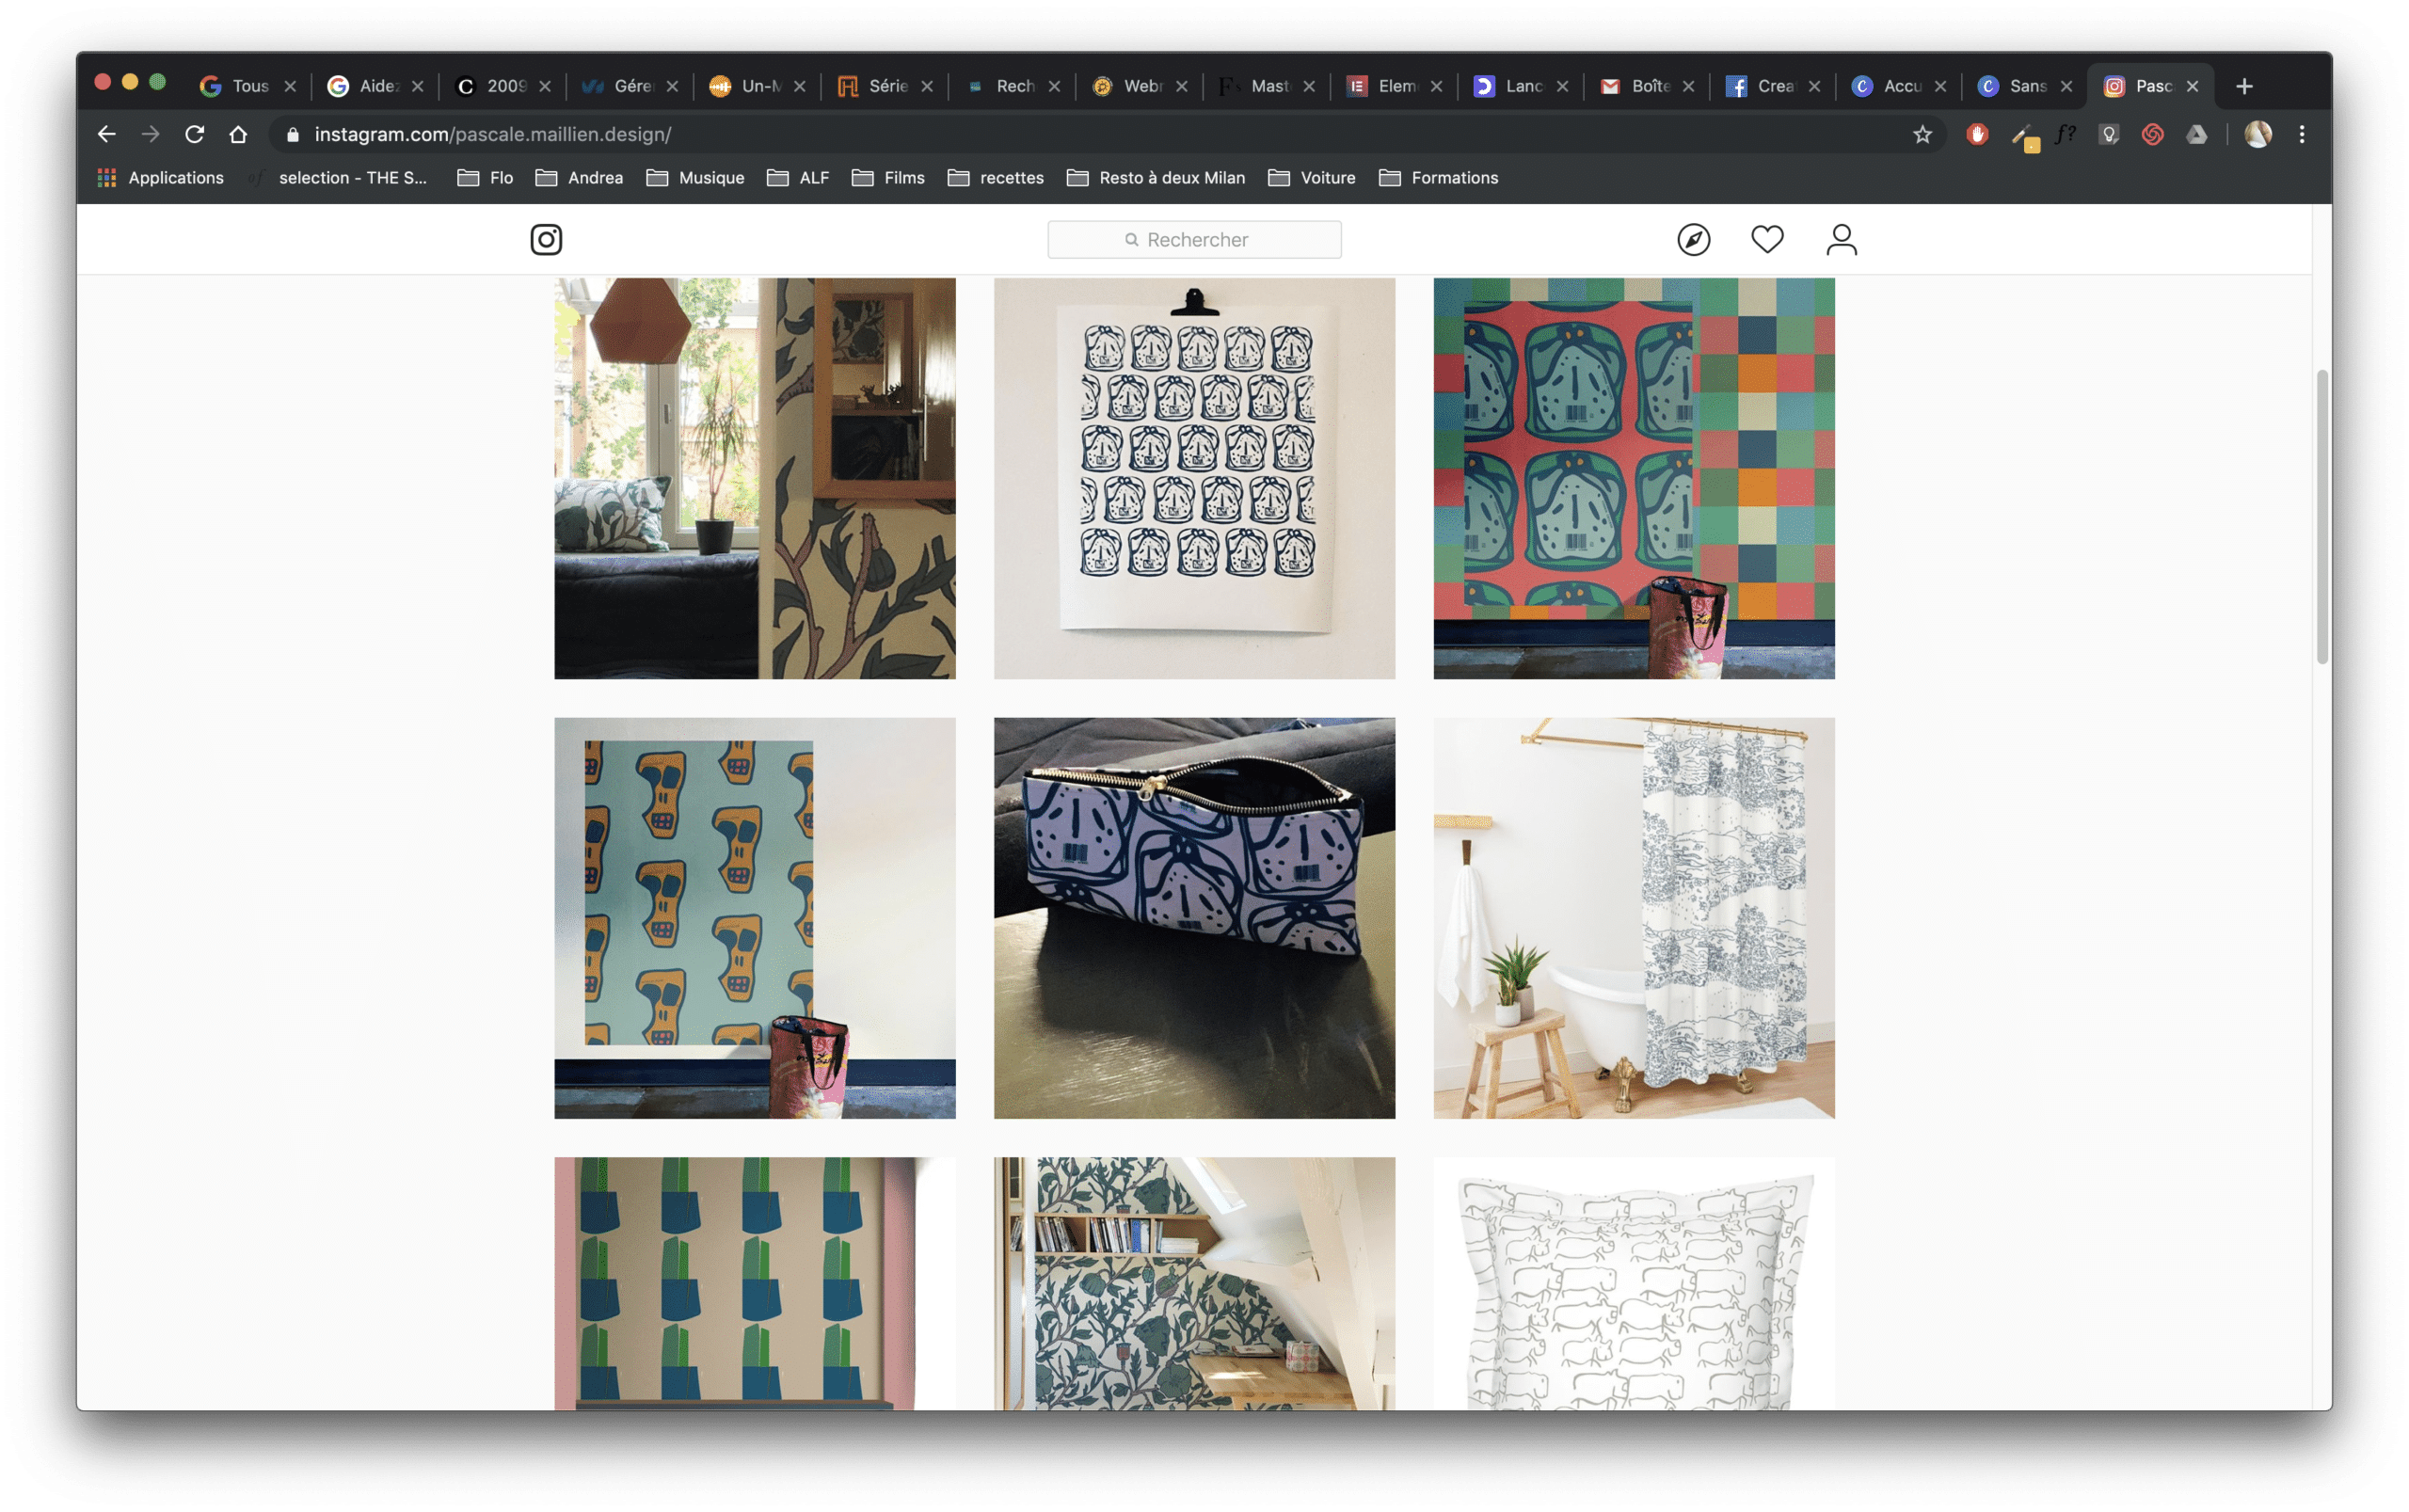Open the blue patterned pouch post
The image size is (2409, 1512).
click(1194, 917)
